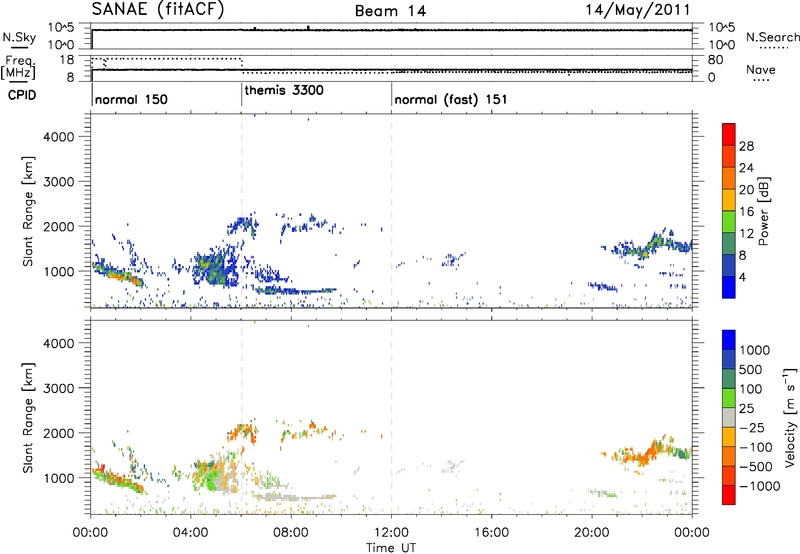
Task: Click the Velocity [m s⁻¹] colorbar label
Action: 790,417
